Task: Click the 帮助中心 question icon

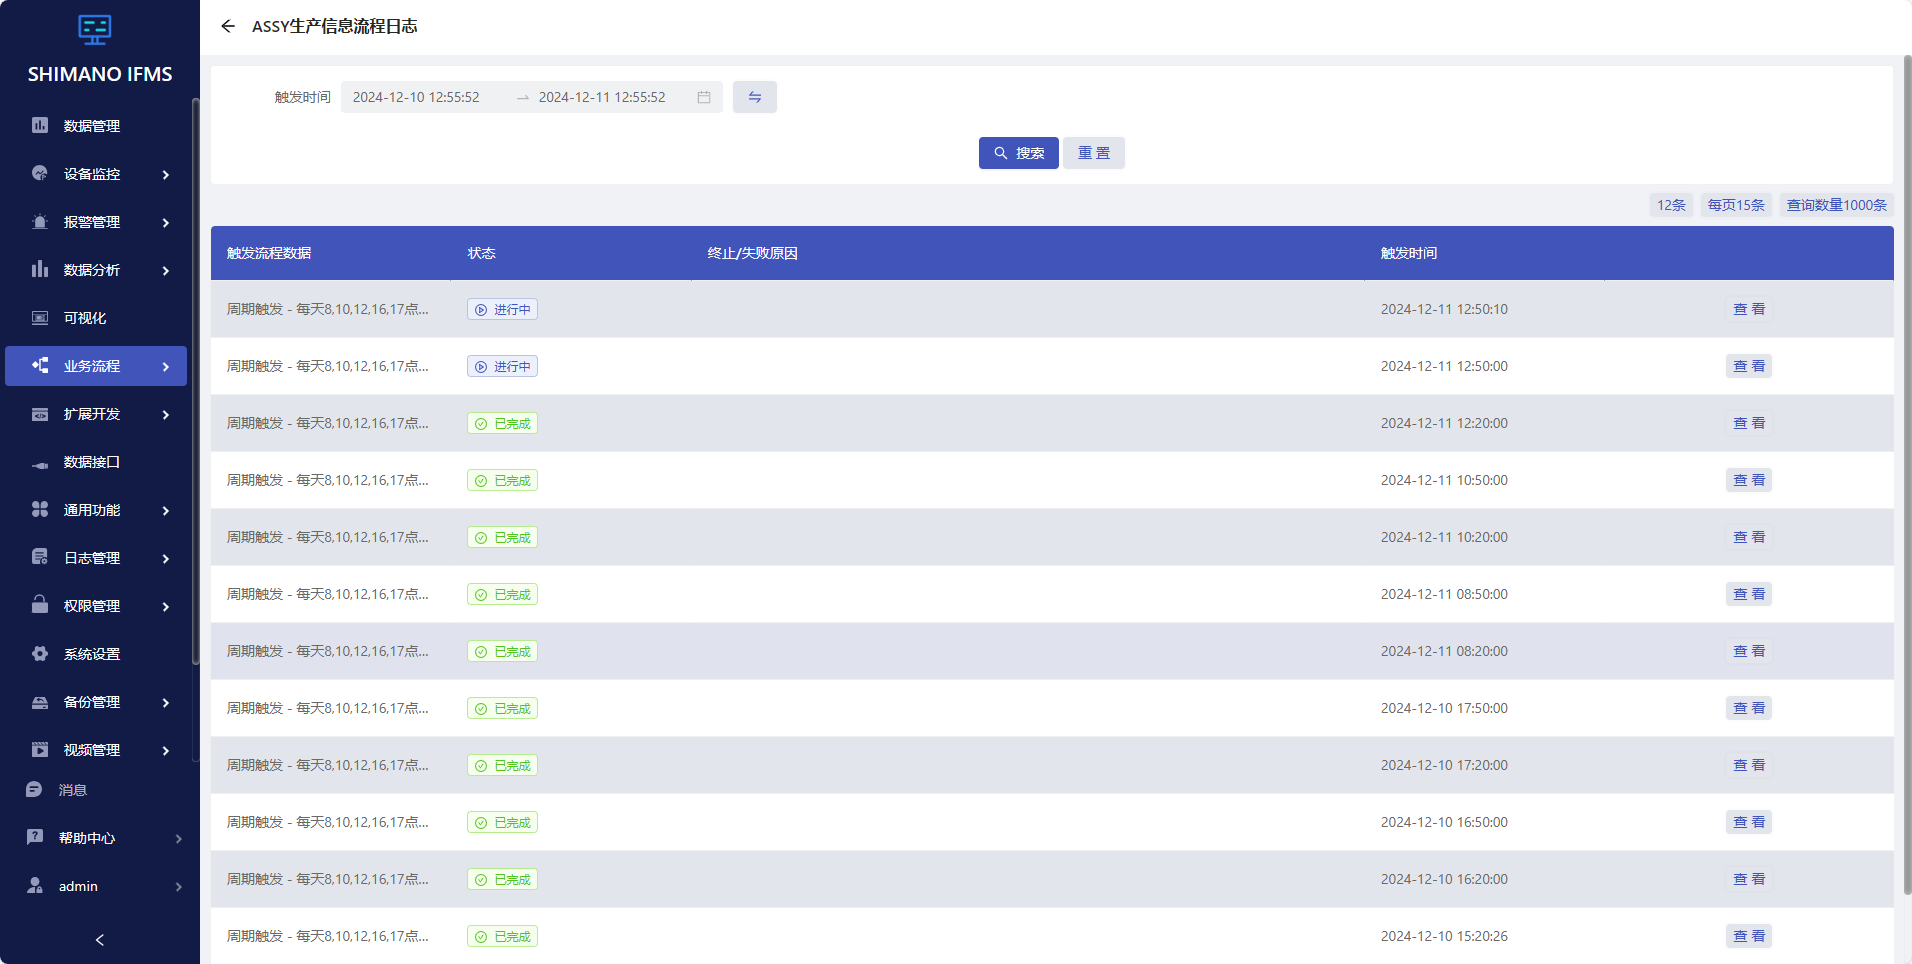Action: [x=35, y=837]
